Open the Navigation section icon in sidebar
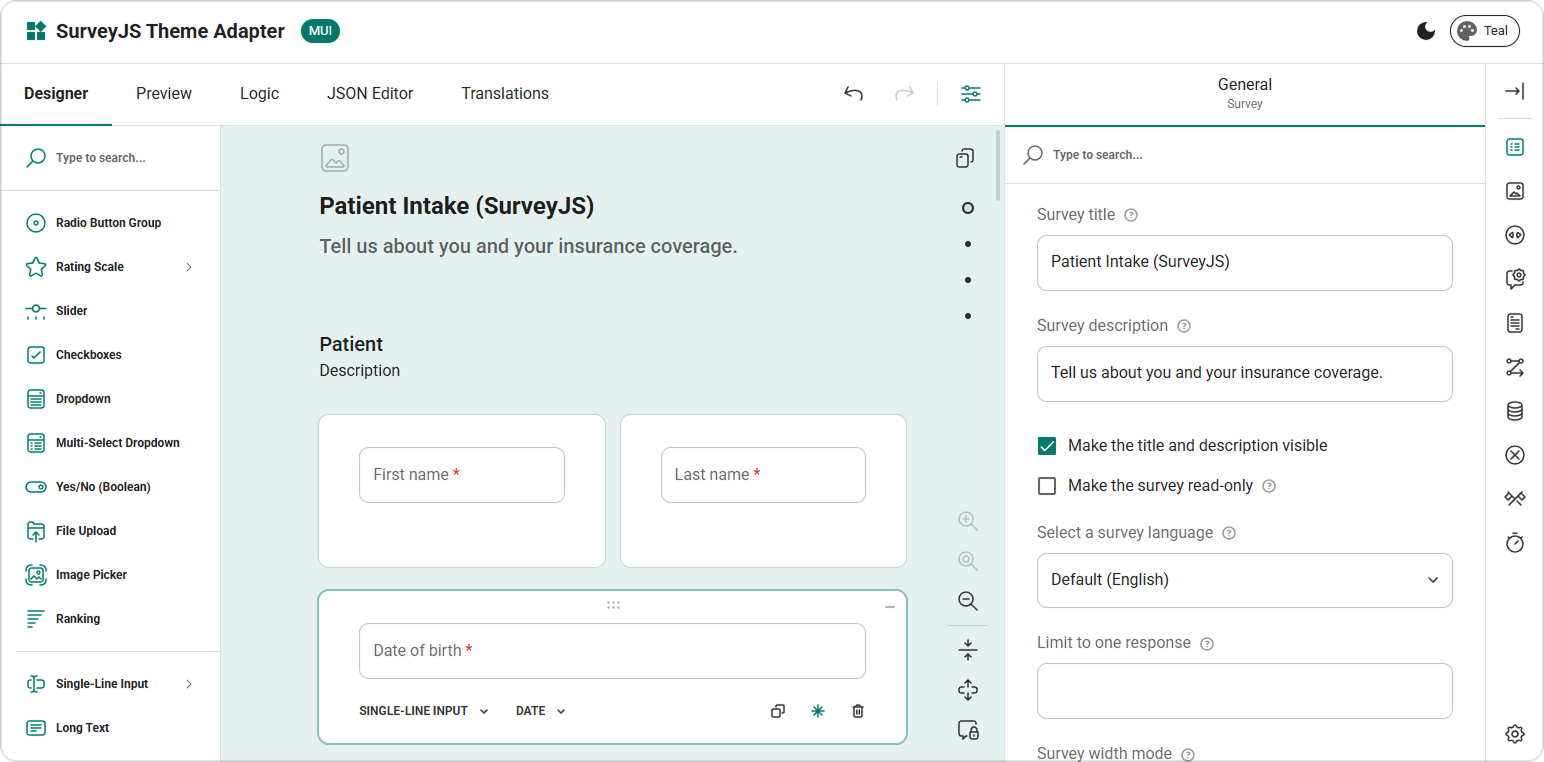 [x=1515, y=235]
